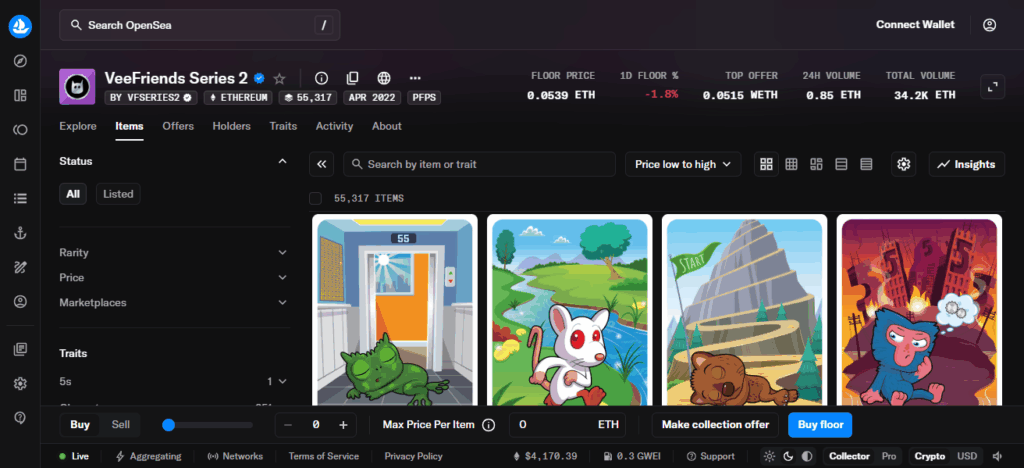Image resolution: width=1024 pixels, height=468 pixels.
Task: Show Max Price Per Item info tooltip
Action: click(488, 425)
